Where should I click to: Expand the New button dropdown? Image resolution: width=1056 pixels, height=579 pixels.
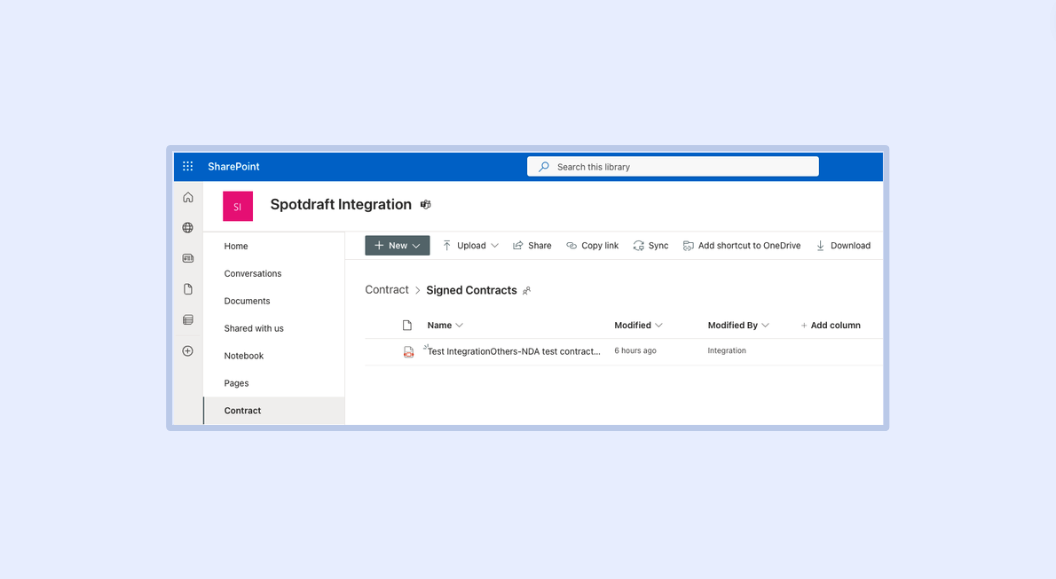414,245
